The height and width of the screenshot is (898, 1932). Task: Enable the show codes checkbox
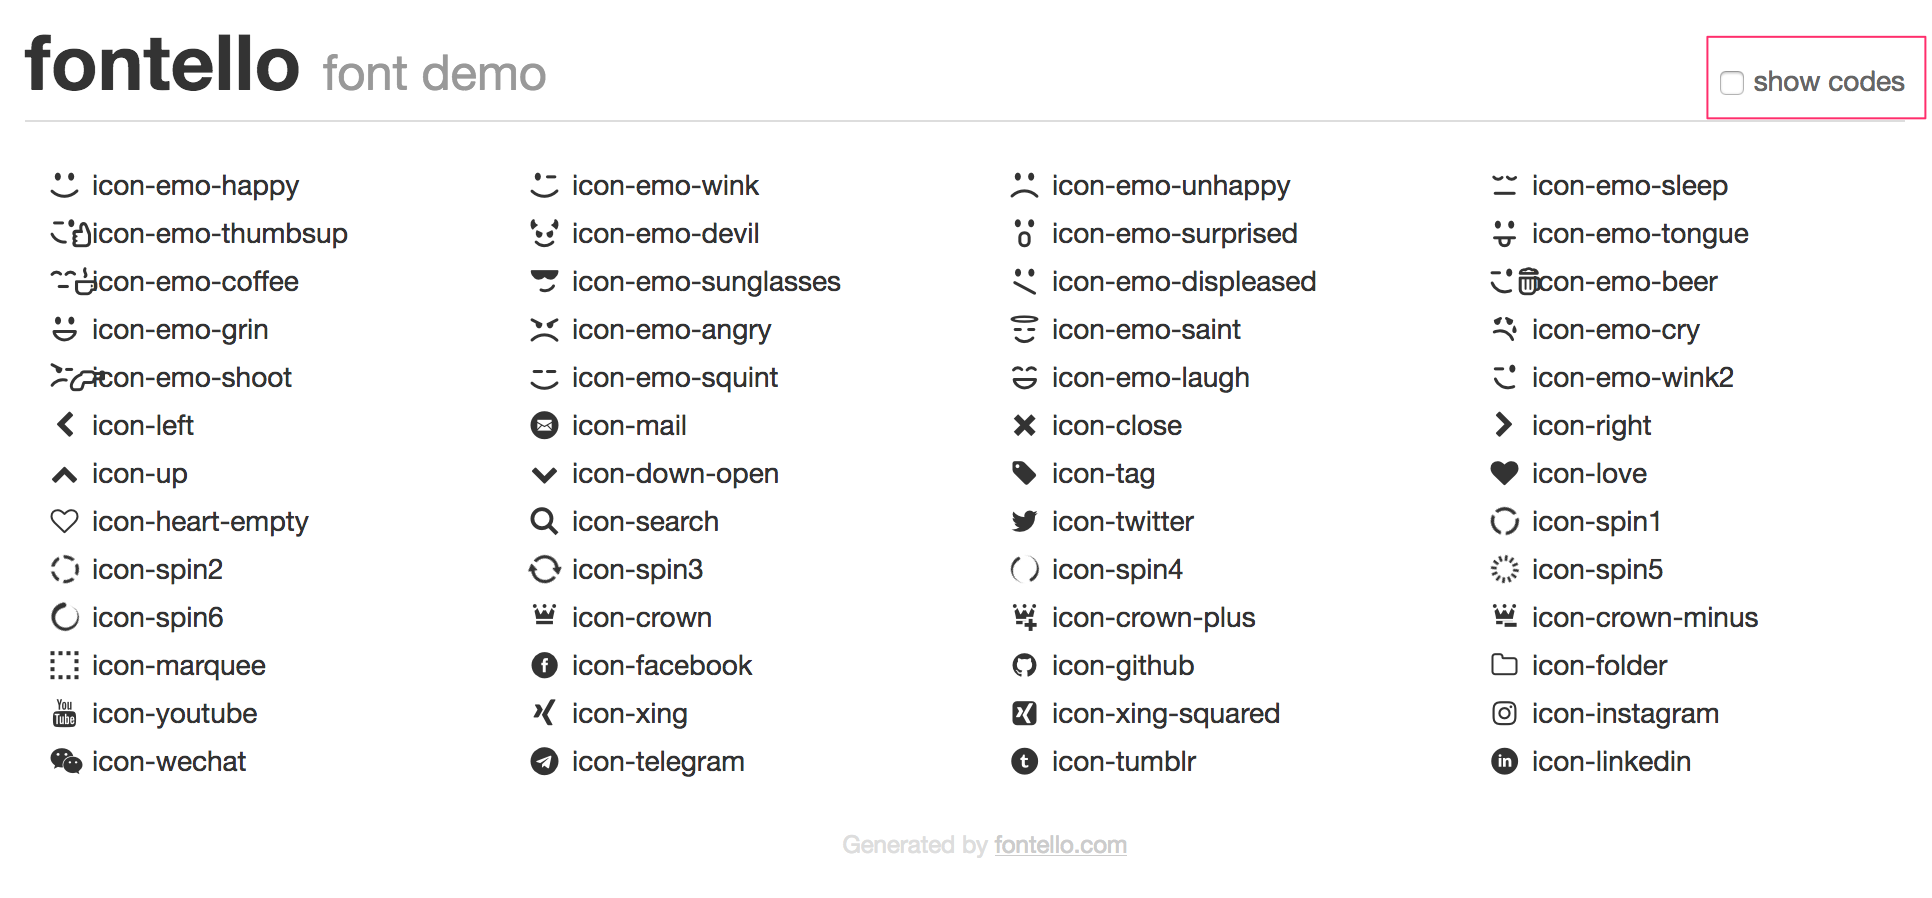coord(1732,83)
